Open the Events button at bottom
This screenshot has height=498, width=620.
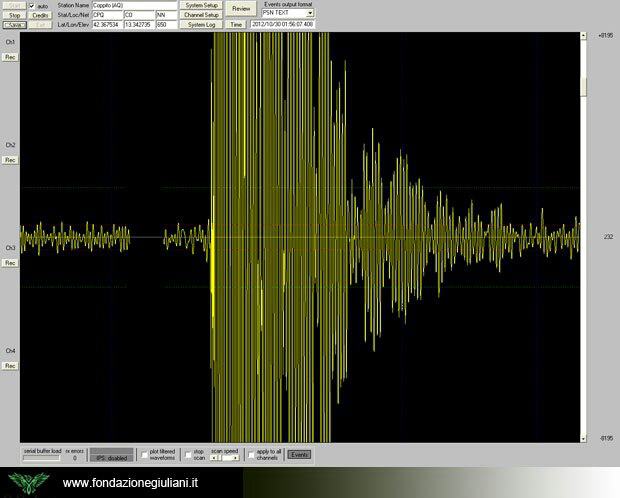click(299, 454)
